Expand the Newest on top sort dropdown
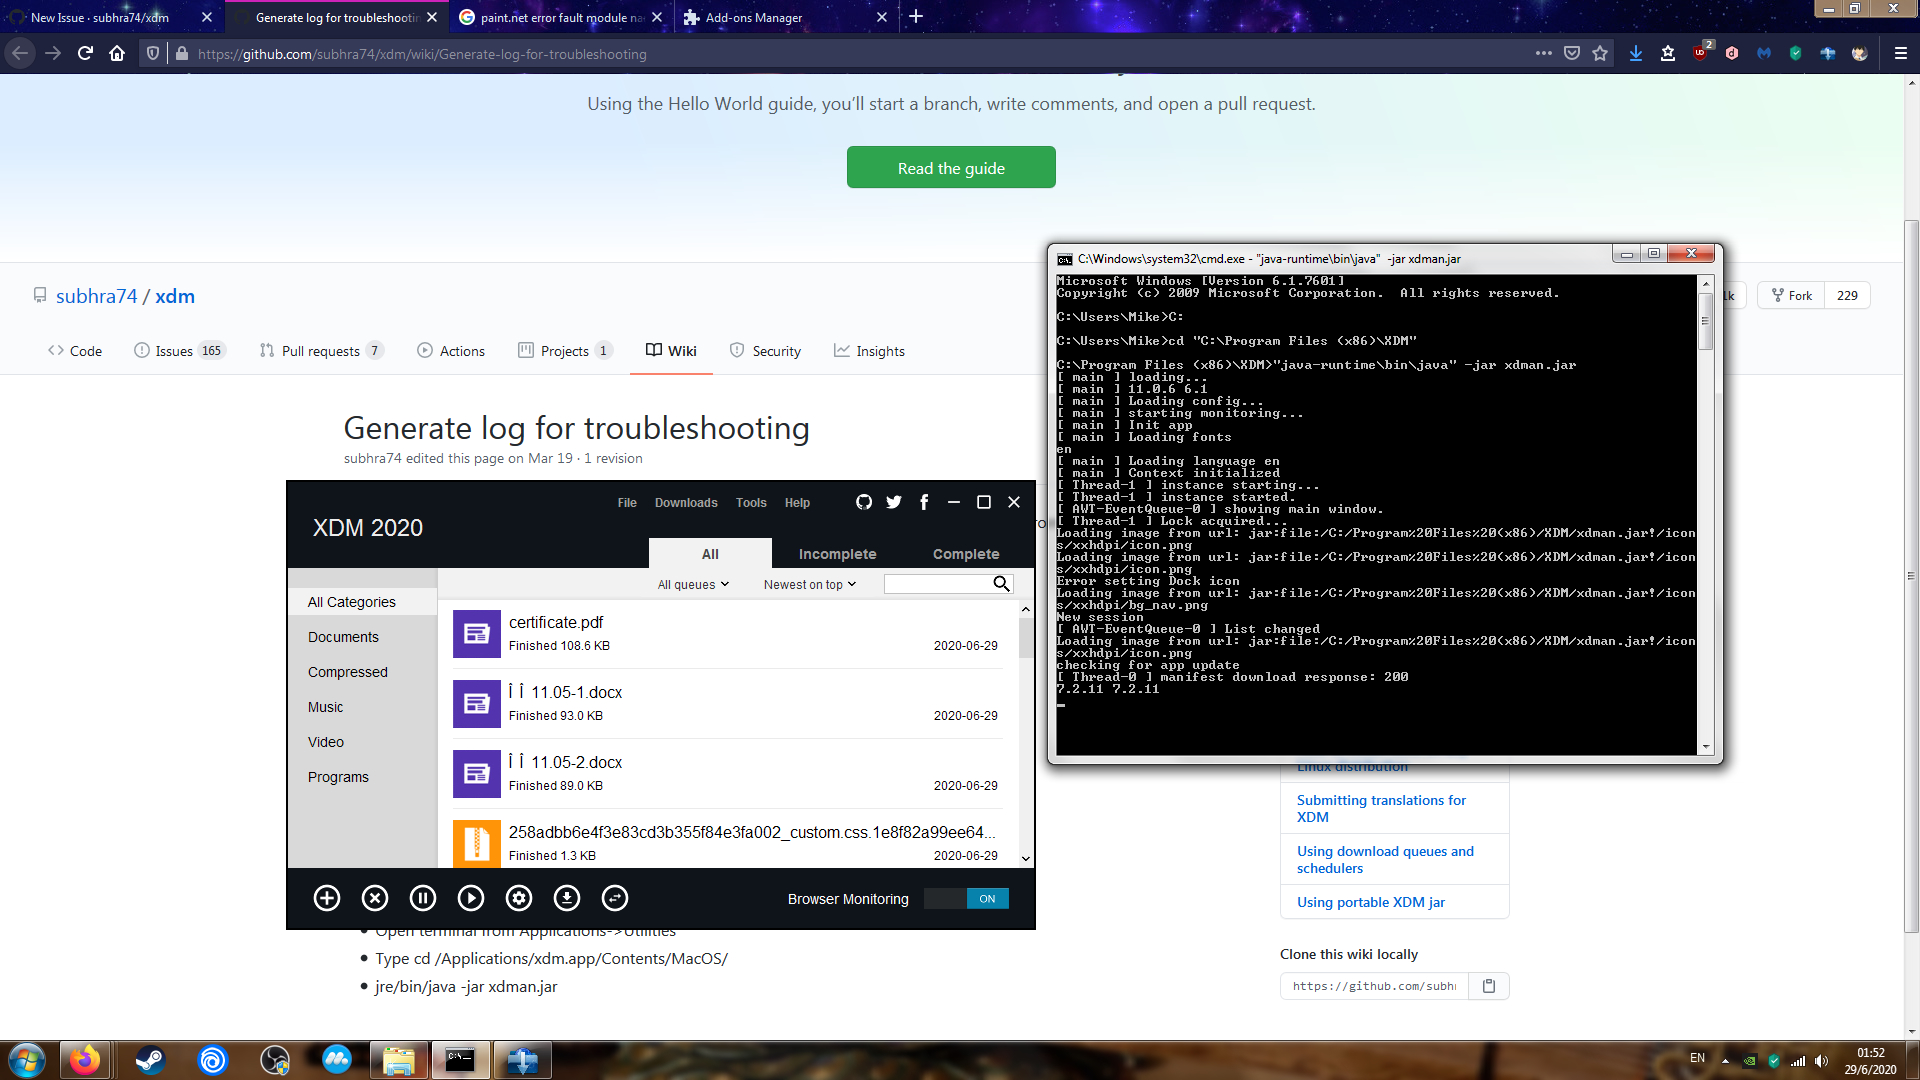Screen dimensions: 1920x1080 pos(810,584)
